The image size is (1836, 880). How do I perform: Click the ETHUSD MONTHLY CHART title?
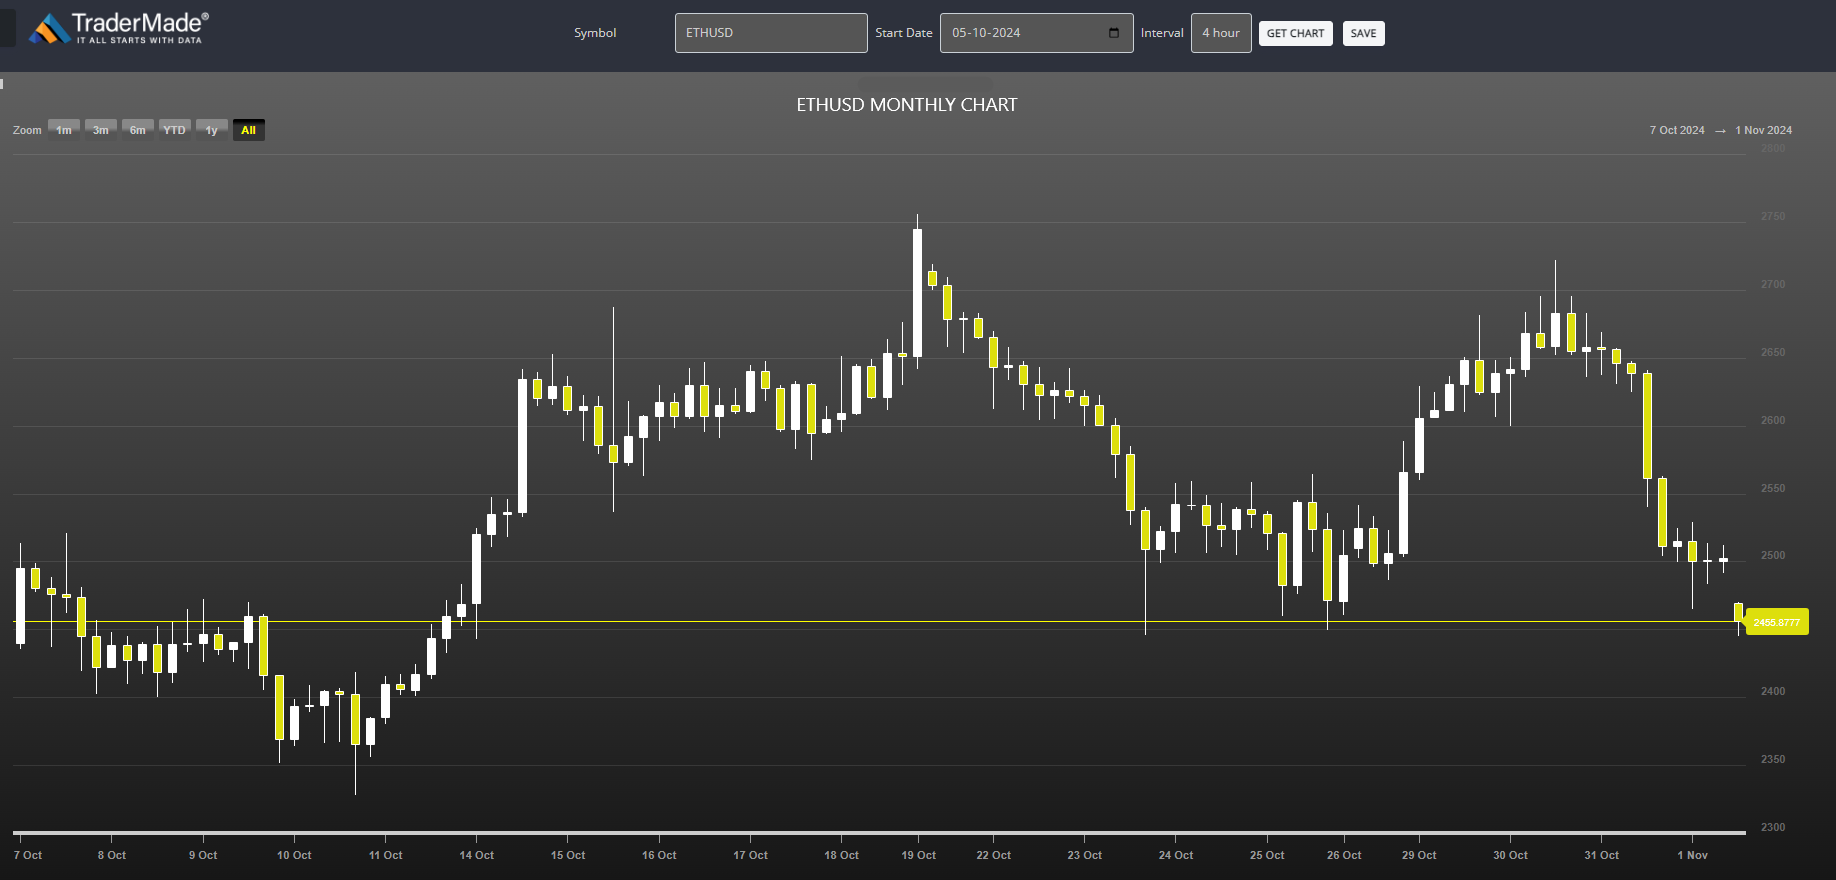coord(907,105)
